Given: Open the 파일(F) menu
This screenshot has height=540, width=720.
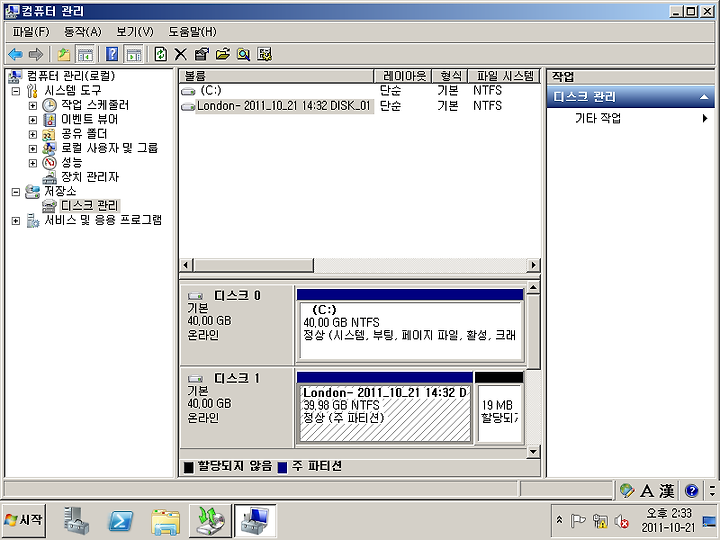Looking at the screenshot, I should [x=31, y=32].
